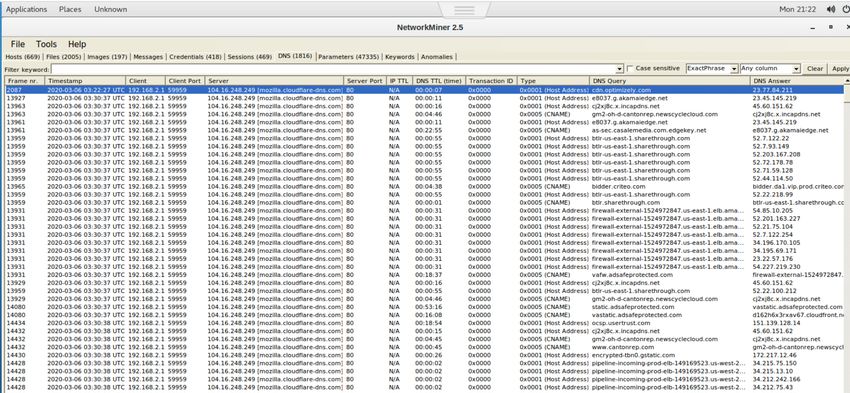
Task: Open the Help menu
Action: [x=77, y=44]
